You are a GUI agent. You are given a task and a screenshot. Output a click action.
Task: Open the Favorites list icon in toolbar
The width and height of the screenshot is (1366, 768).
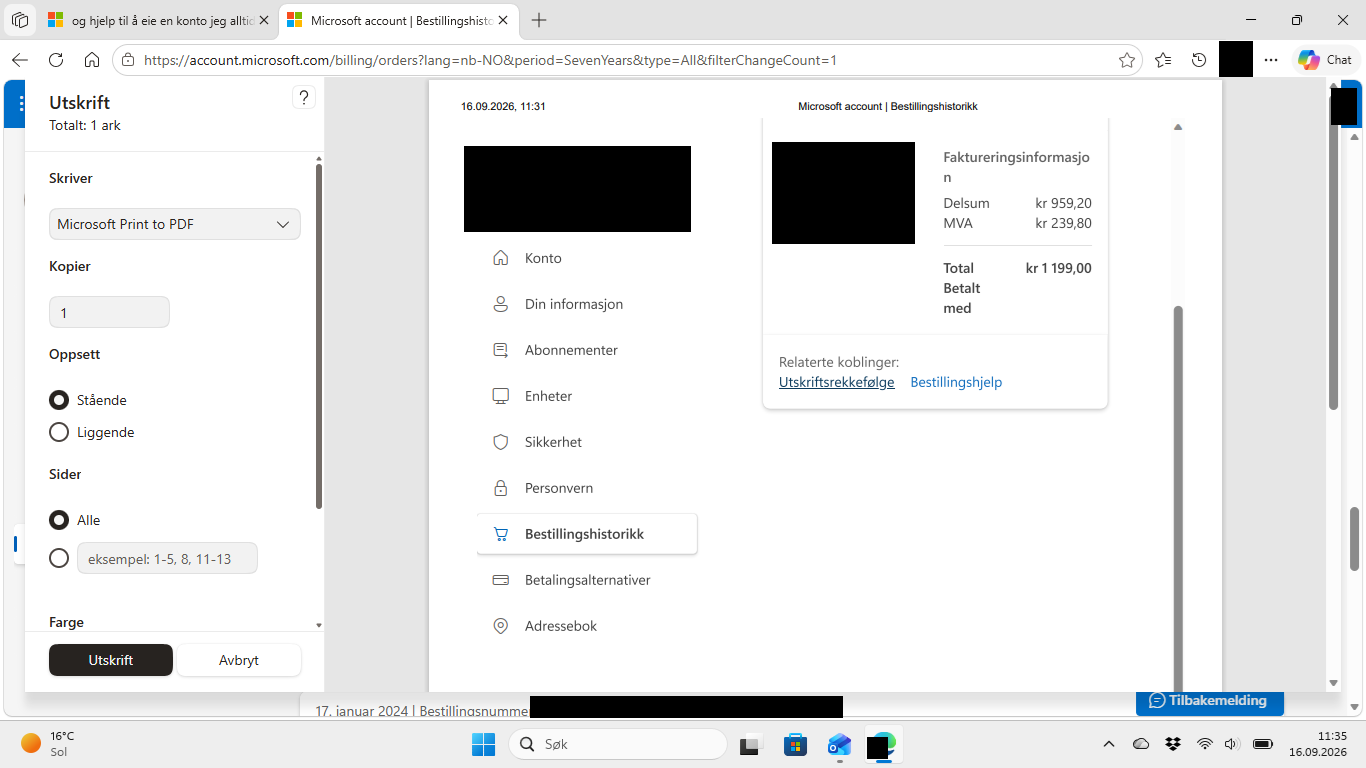[1163, 60]
